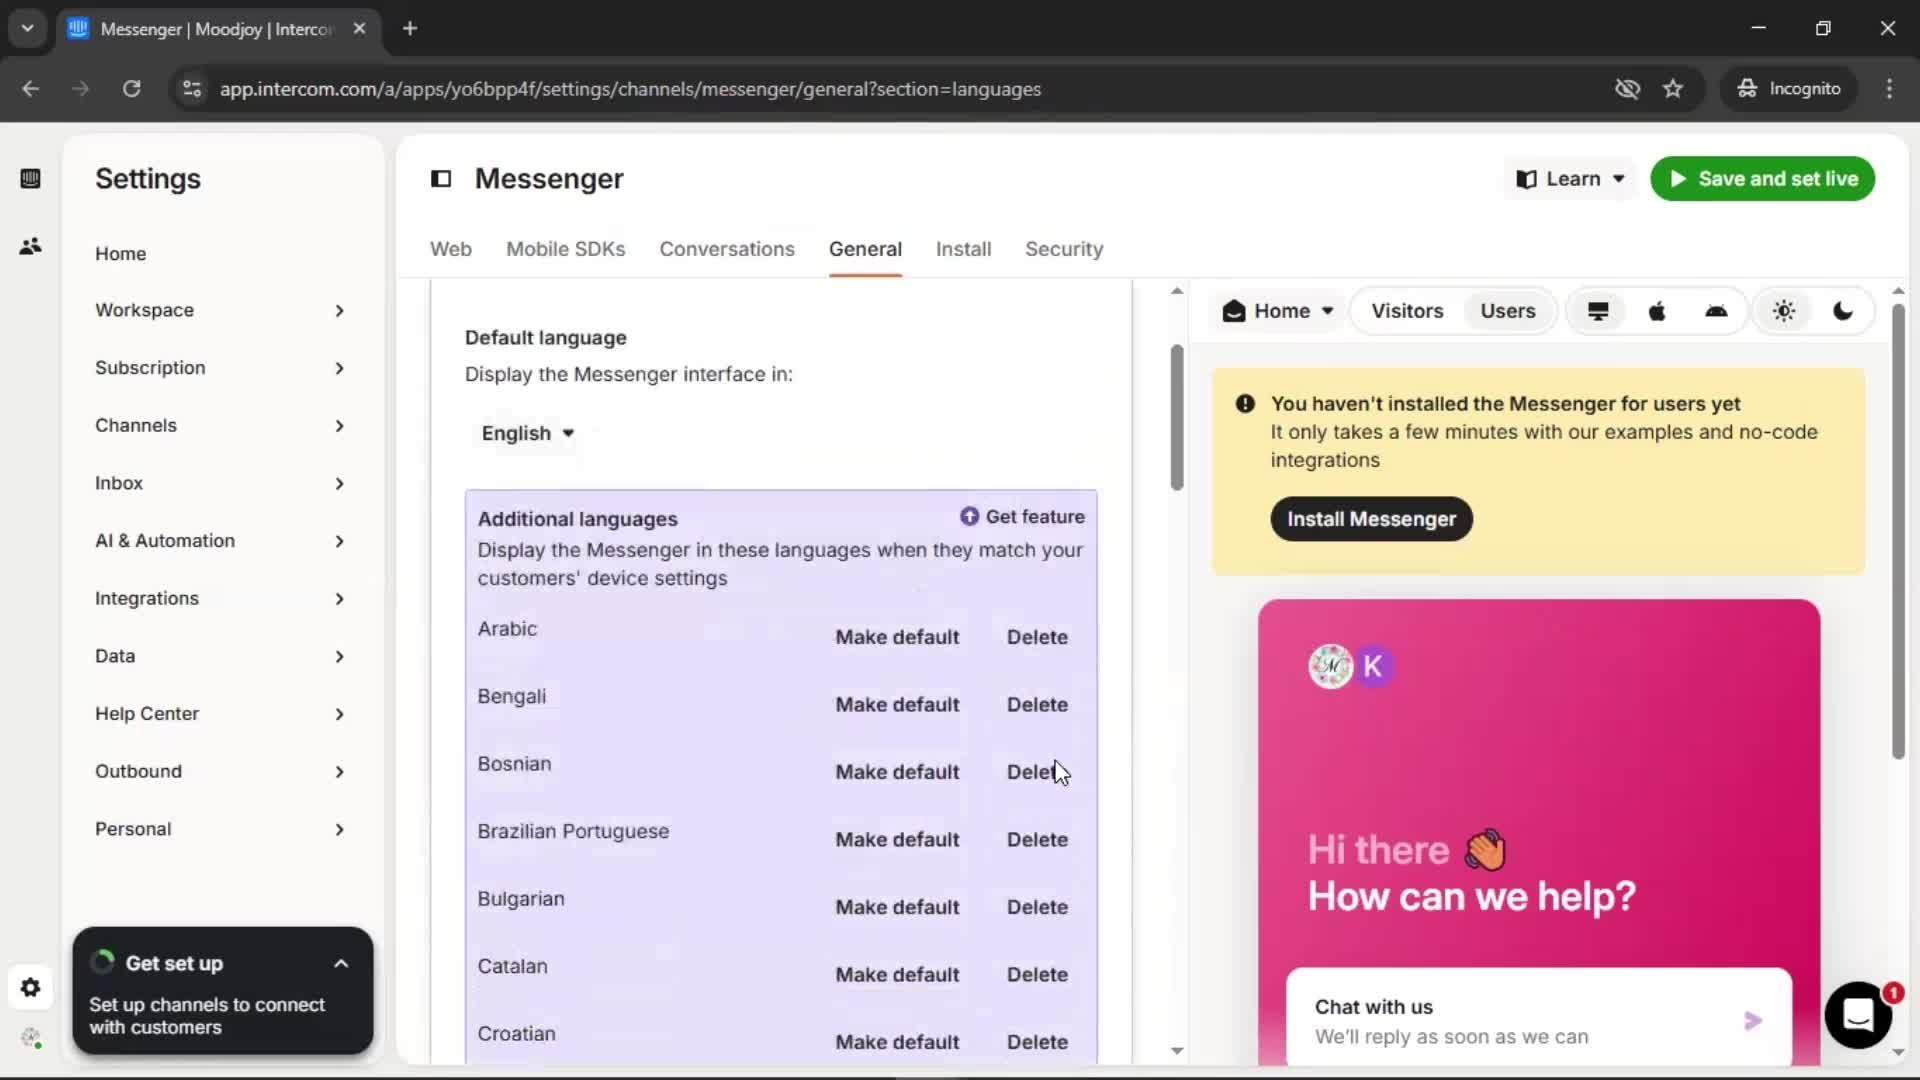Go back in browser history
This screenshot has width=1920, height=1080.
click(x=31, y=89)
